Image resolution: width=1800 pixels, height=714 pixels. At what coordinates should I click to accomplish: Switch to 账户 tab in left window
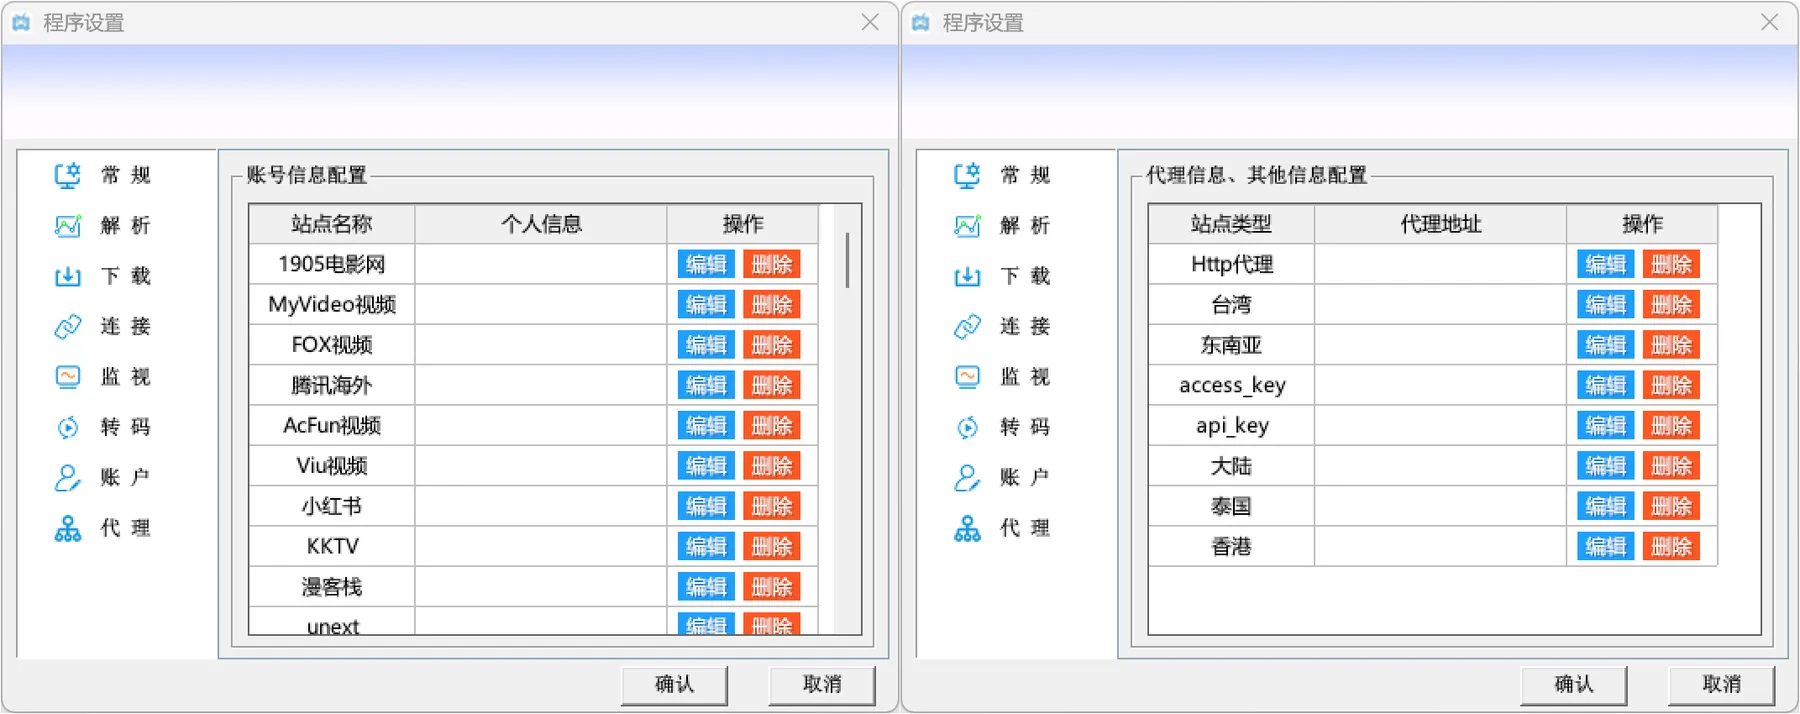coord(125,477)
